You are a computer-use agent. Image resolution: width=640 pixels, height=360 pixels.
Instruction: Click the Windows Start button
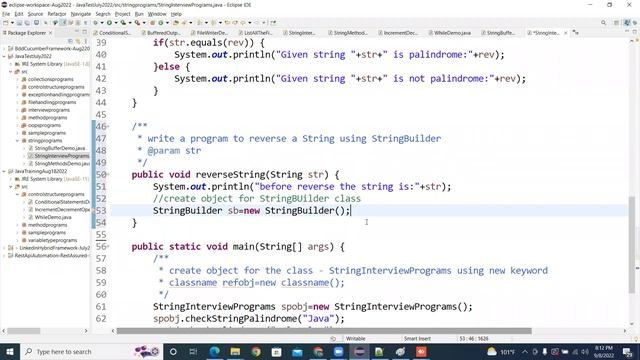(9, 351)
